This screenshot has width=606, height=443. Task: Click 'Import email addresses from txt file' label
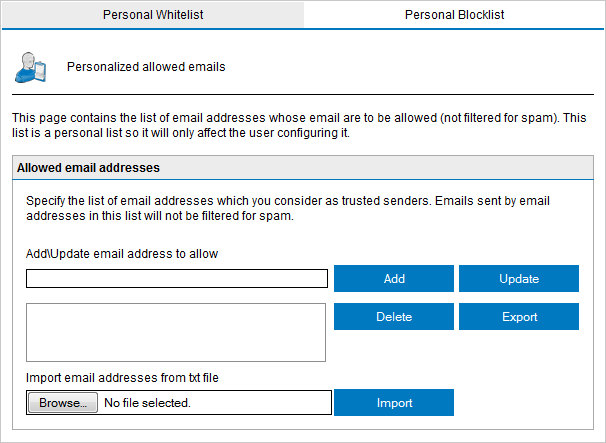(122, 377)
